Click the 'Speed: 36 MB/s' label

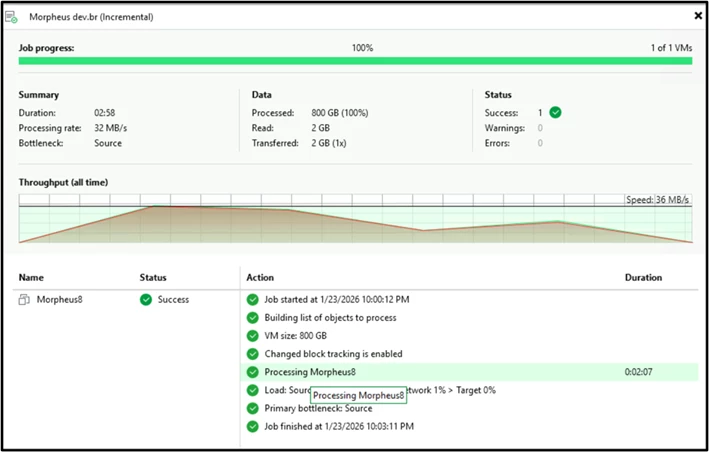[657, 200]
